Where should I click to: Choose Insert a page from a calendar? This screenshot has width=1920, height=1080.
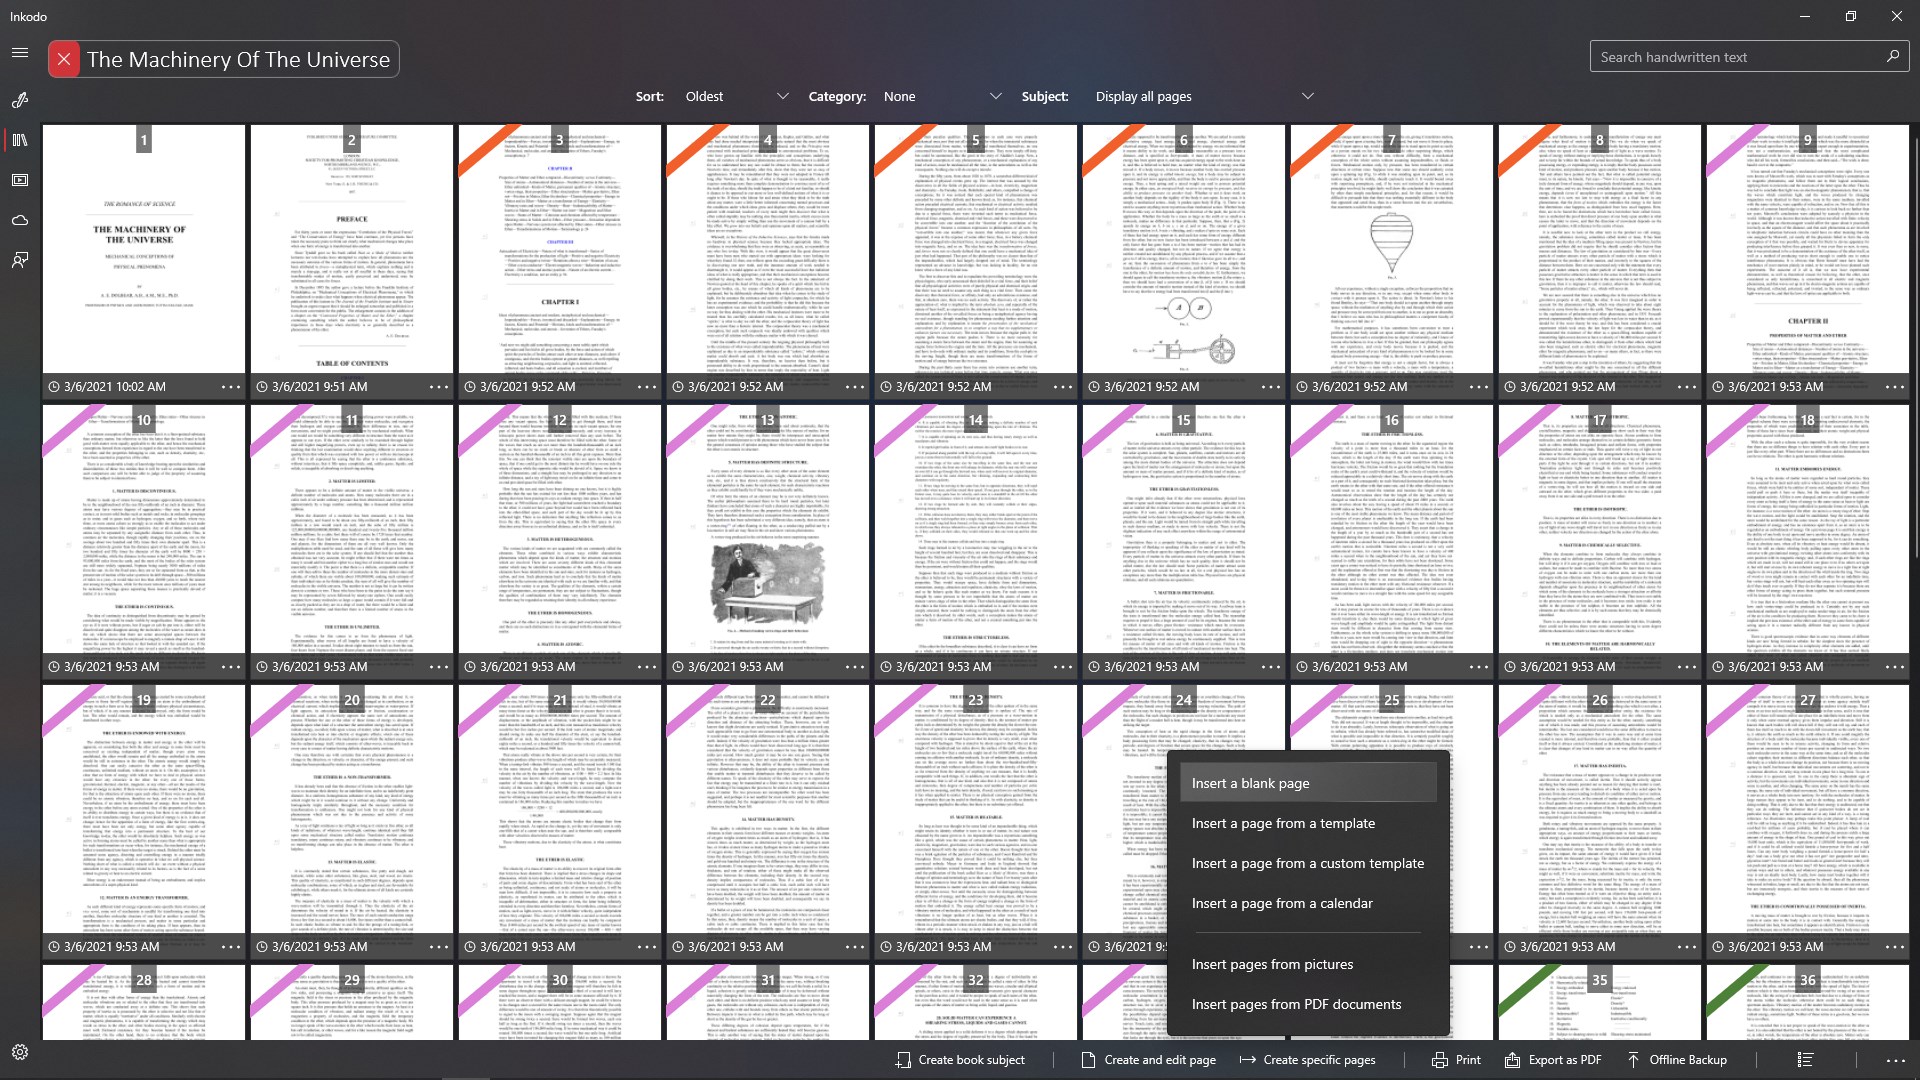(x=1308, y=903)
